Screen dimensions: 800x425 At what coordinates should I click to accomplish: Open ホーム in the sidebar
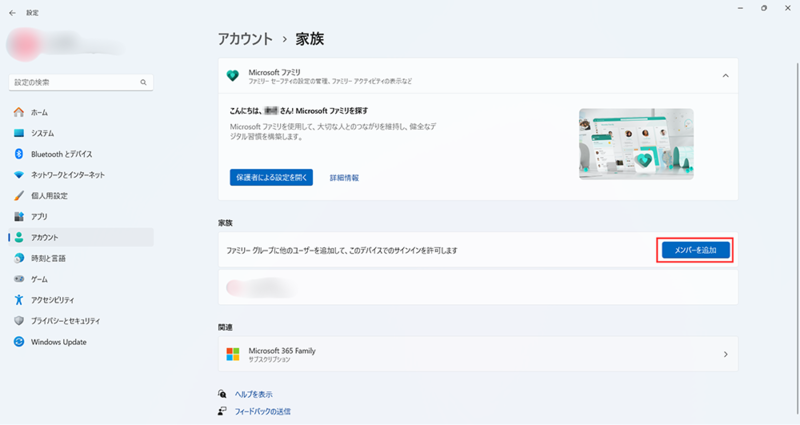[x=81, y=112]
